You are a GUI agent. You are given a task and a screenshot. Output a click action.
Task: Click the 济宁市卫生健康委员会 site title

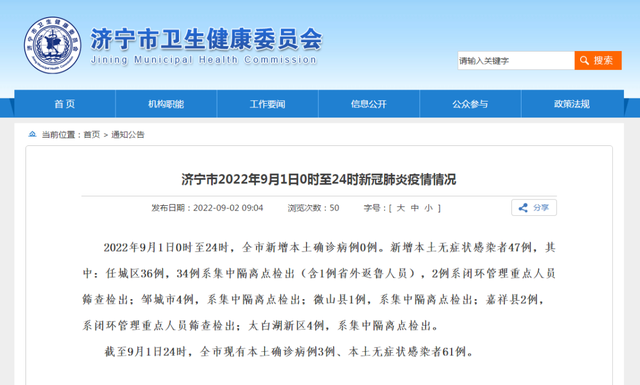tap(206, 40)
